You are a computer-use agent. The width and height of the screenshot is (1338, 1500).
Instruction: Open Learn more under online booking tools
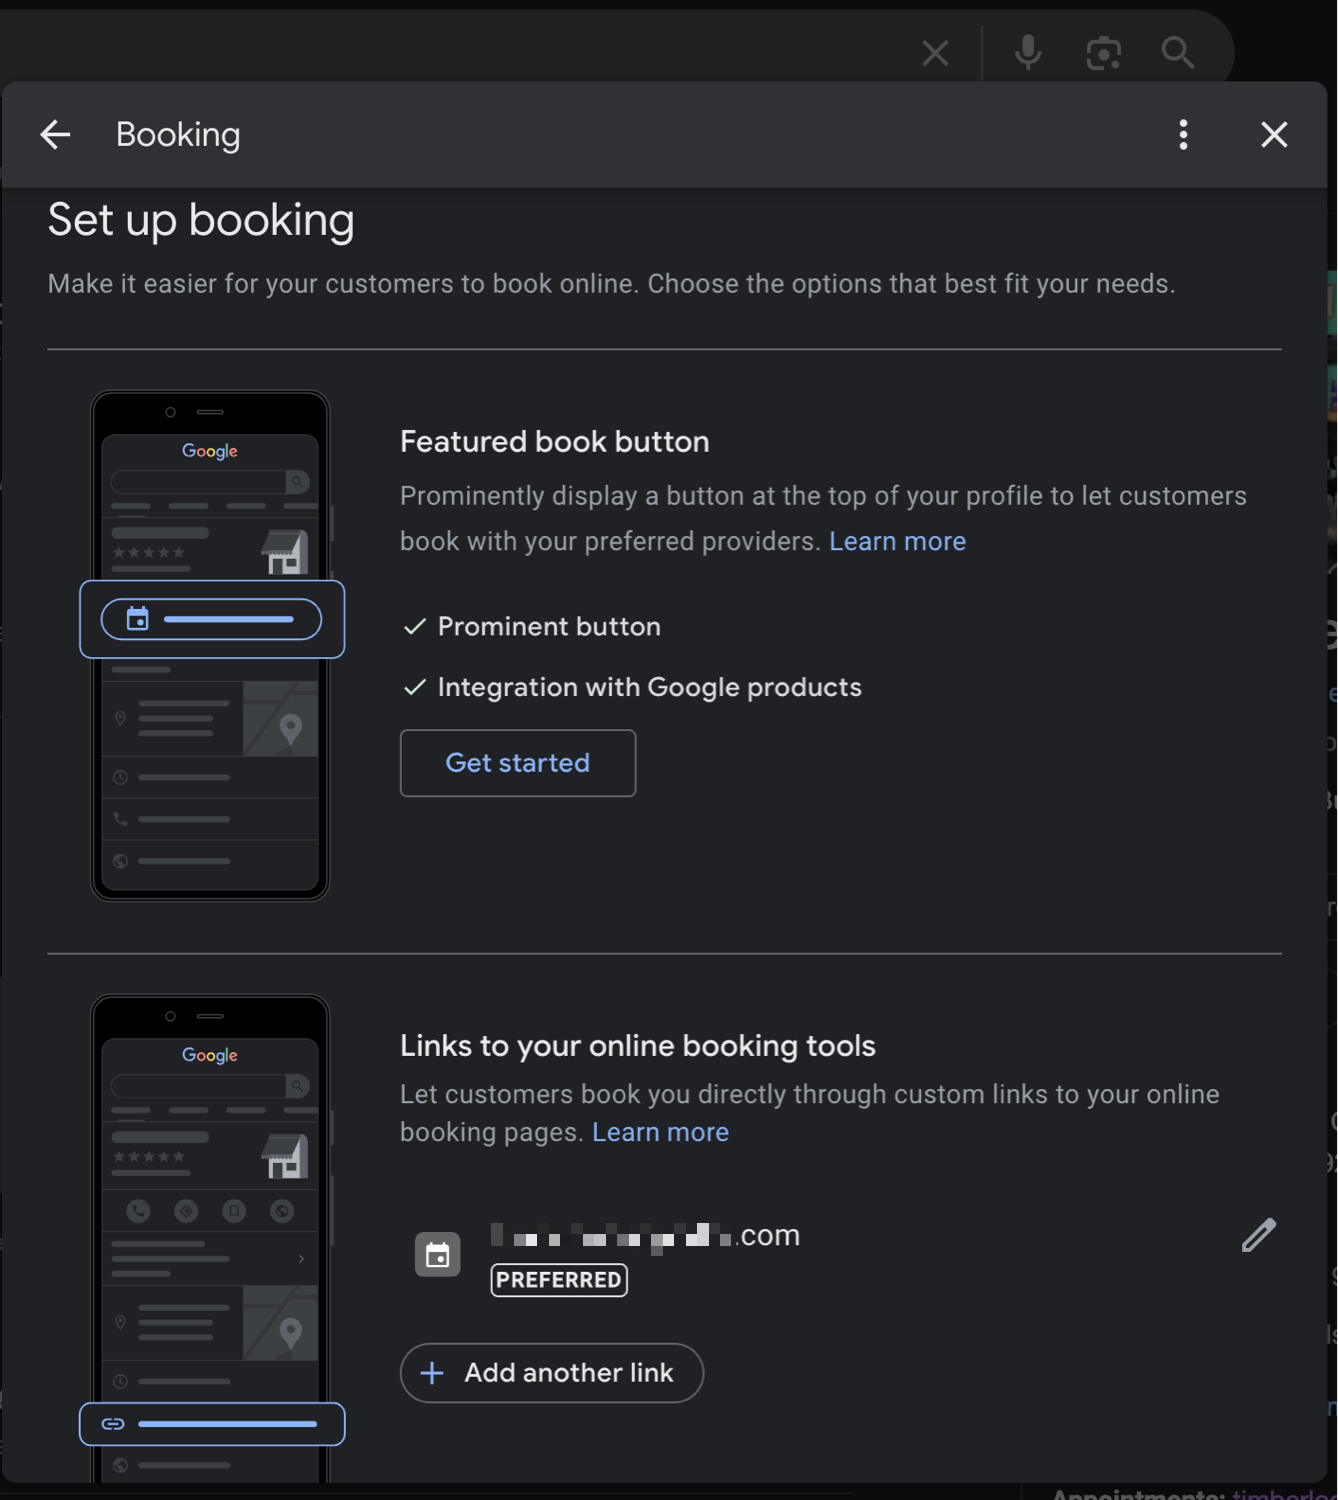pyautogui.click(x=660, y=1132)
